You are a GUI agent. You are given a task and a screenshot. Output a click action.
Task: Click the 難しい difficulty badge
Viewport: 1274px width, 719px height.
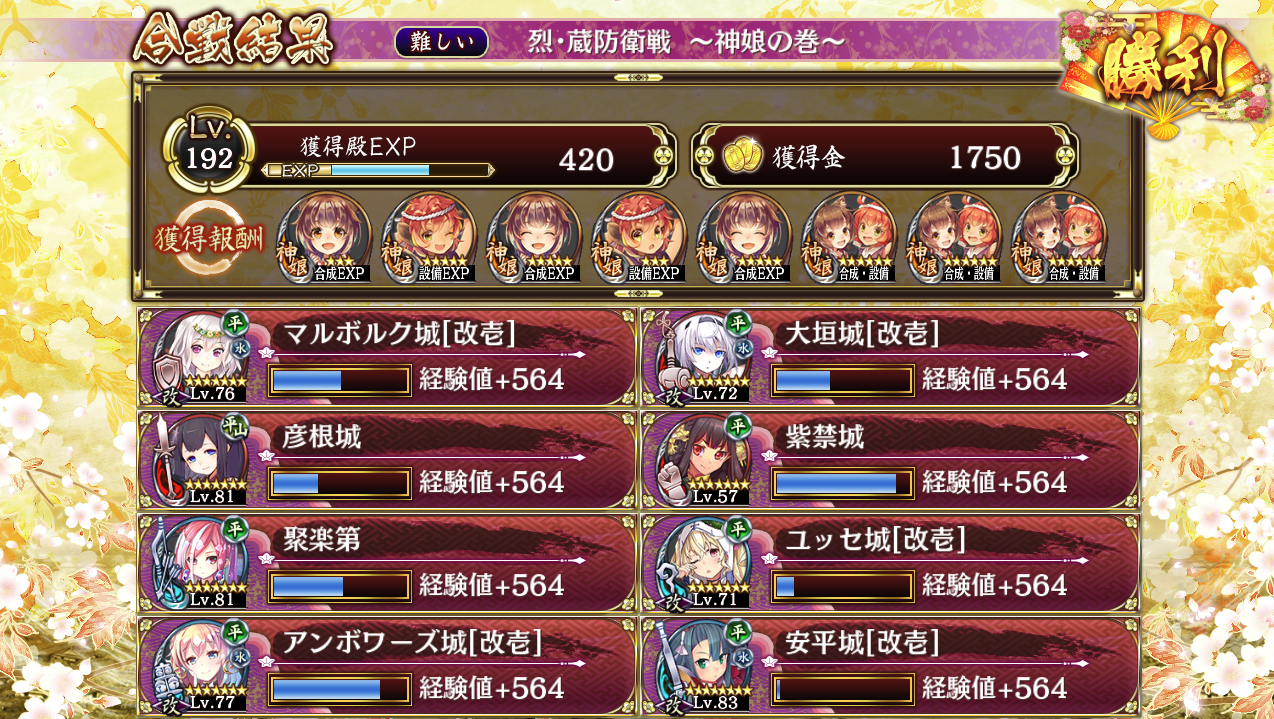[x=441, y=42]
